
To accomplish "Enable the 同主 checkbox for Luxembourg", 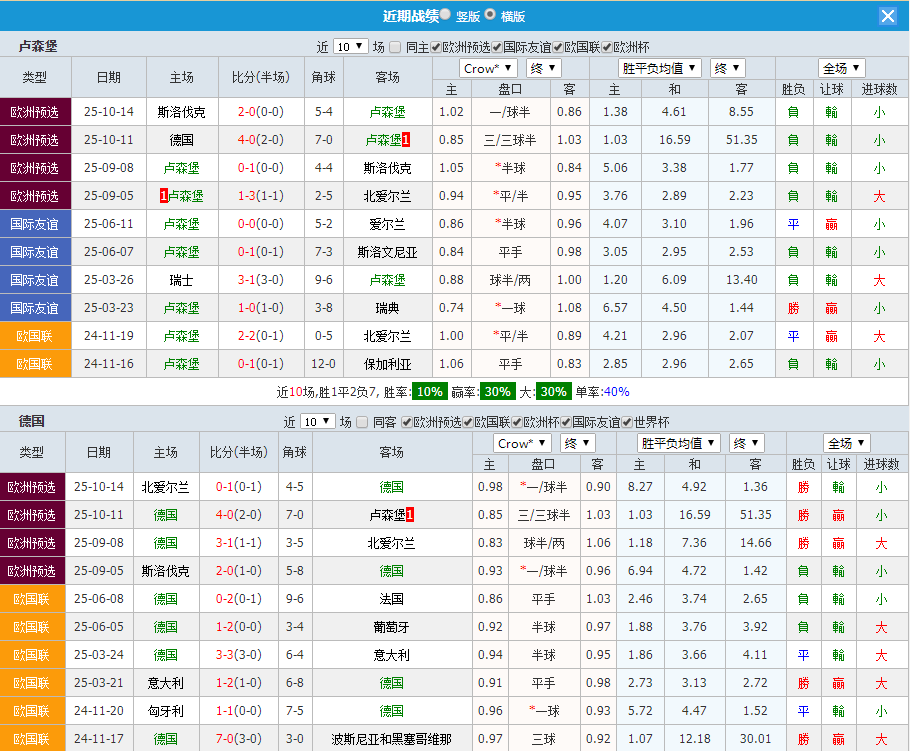I will coord(396,45).
